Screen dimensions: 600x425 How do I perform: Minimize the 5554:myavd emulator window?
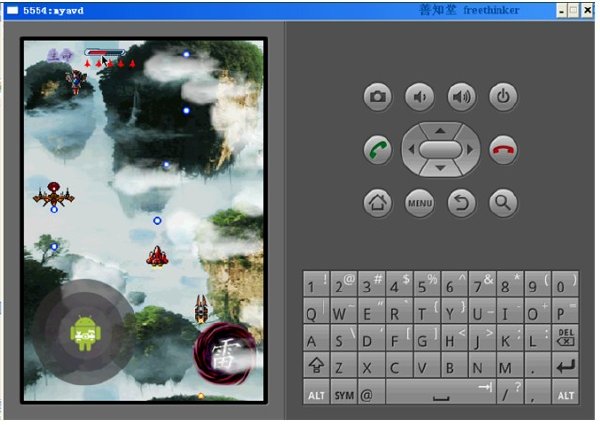point(561,11)
